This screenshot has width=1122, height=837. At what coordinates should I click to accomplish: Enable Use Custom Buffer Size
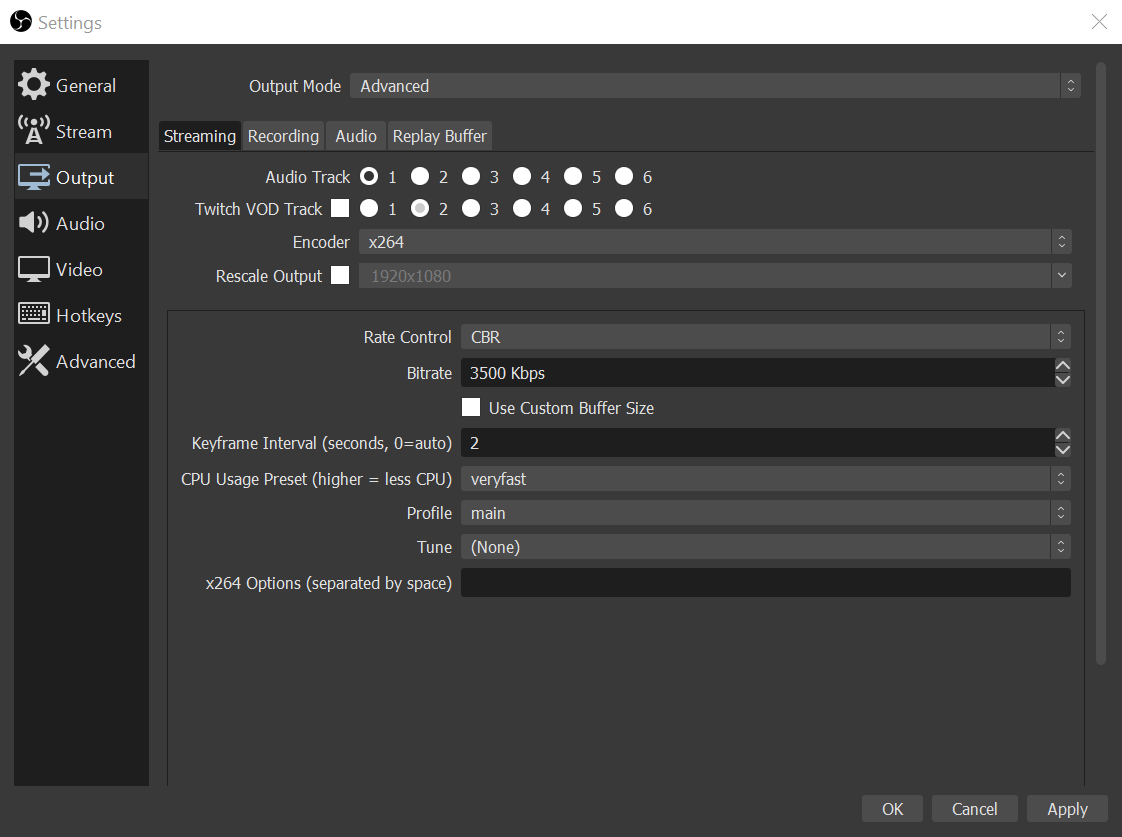(x=471, y=408)
